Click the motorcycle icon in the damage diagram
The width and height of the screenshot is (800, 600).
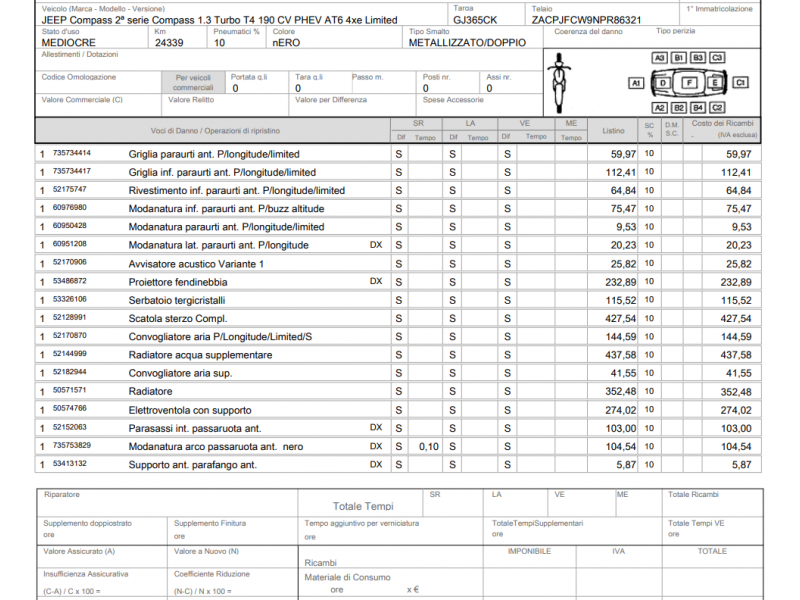(x=559, y=83)
